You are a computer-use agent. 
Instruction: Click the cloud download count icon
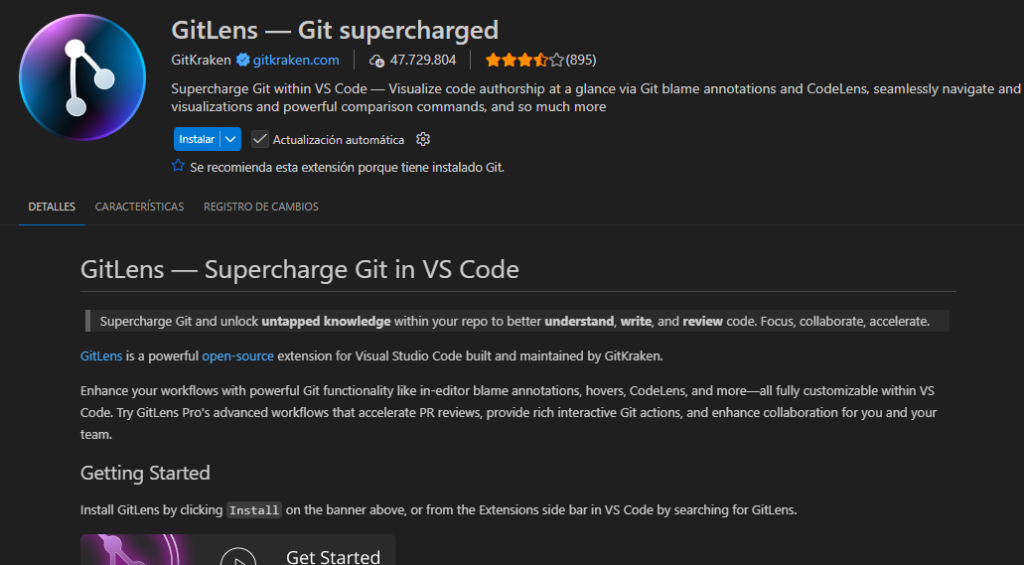pyautogui.click(x=377, y=60)
